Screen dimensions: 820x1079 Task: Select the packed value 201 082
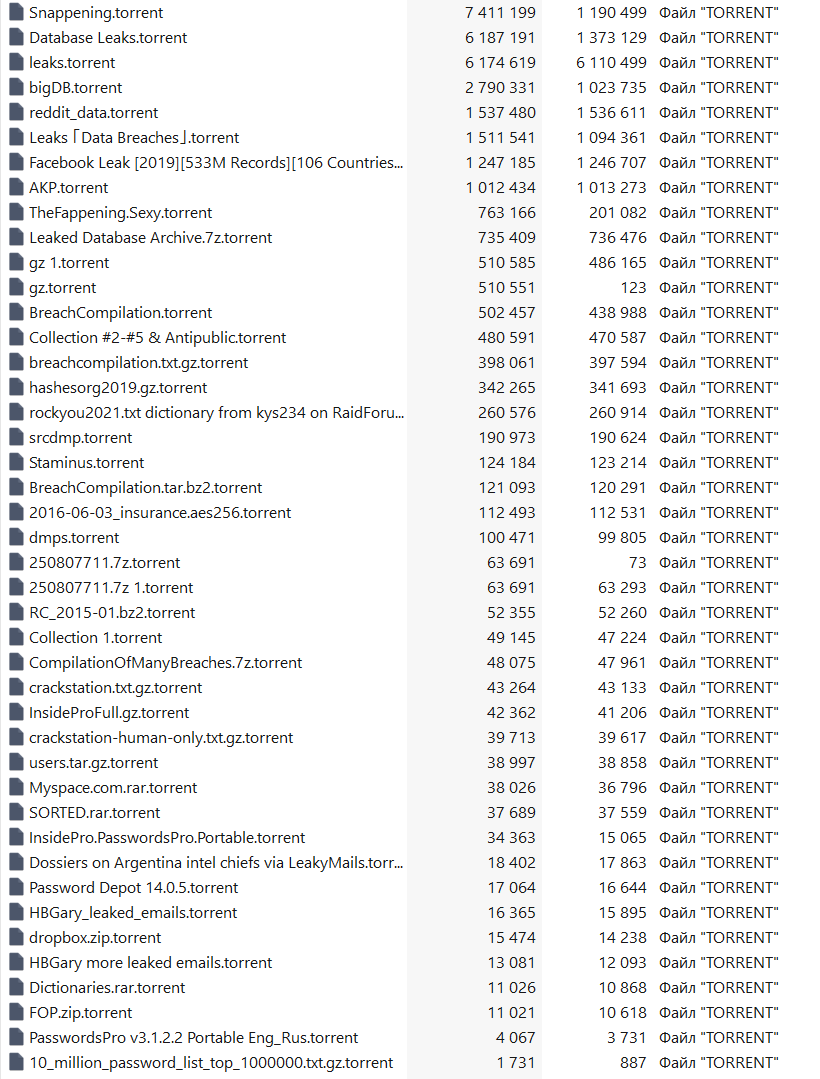coord(618,213)
